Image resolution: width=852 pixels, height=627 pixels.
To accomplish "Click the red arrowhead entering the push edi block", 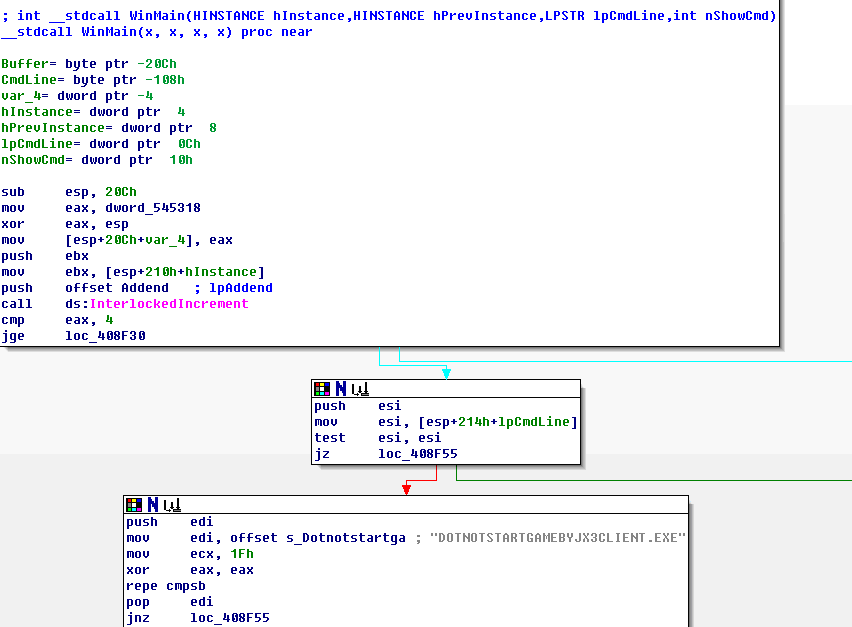I will pos(406,488).
